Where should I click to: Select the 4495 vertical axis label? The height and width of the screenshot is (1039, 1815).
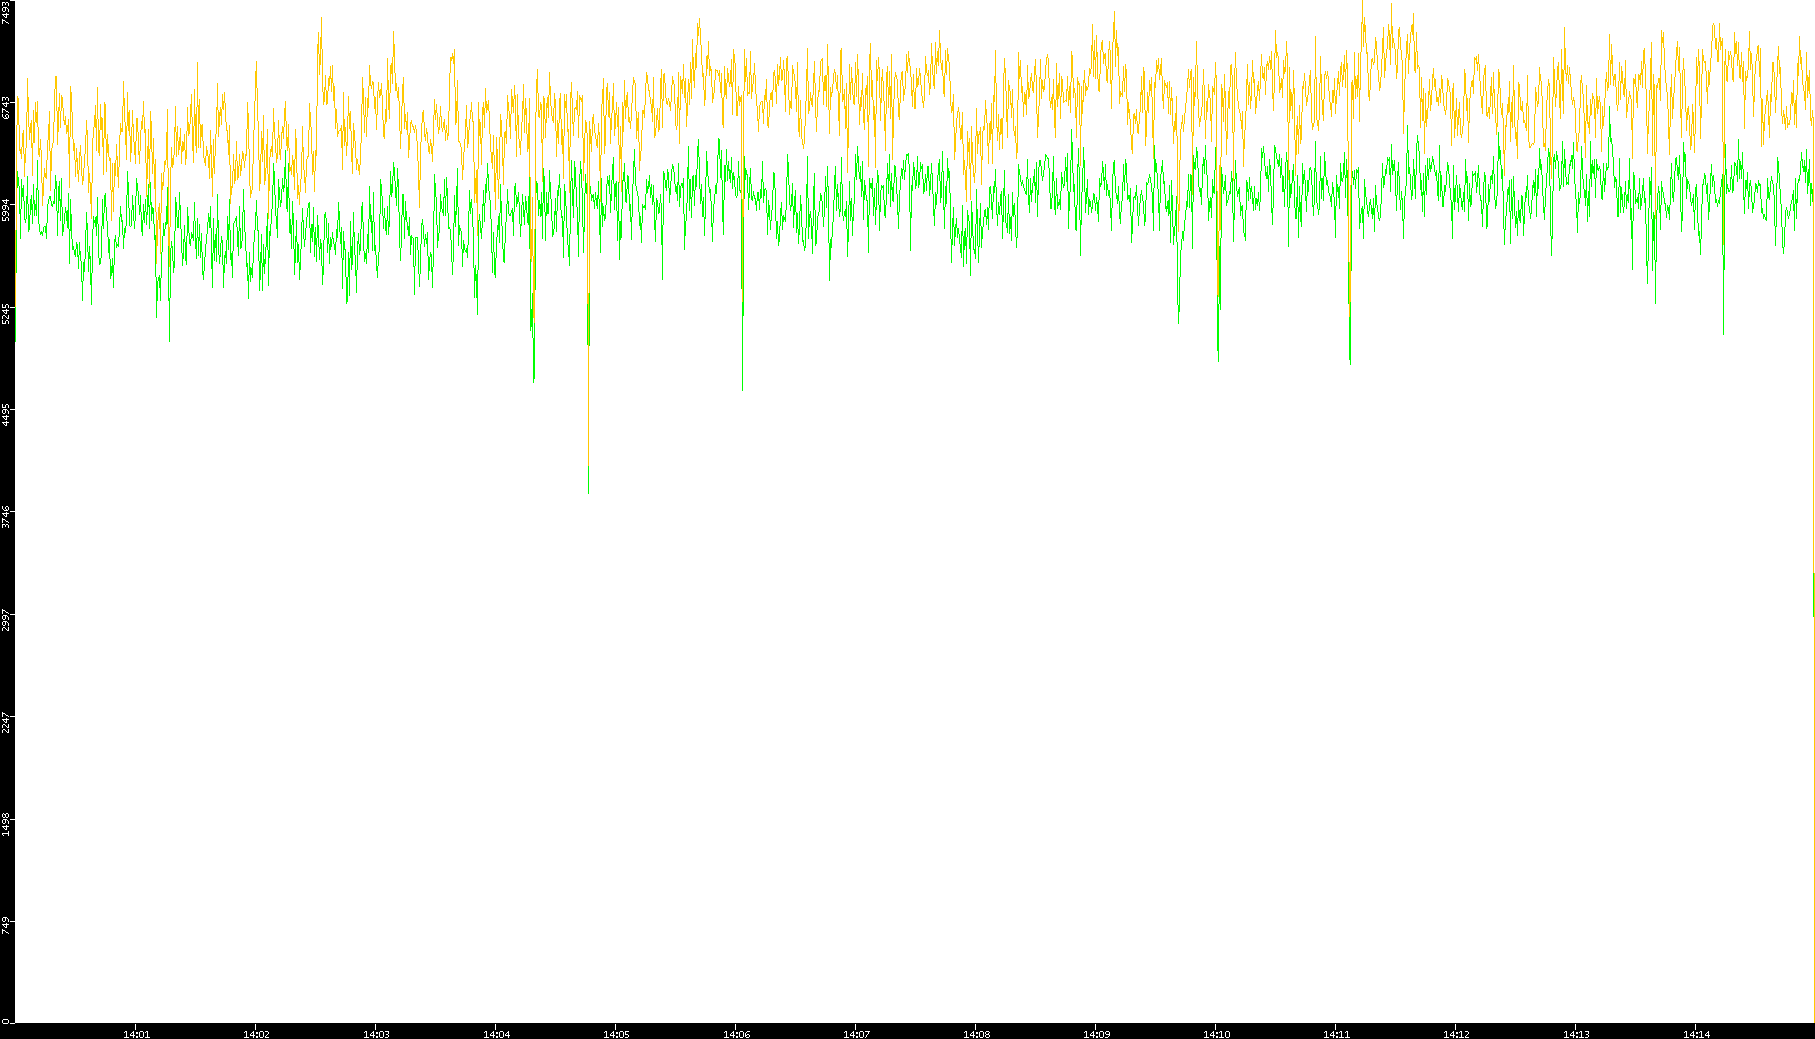point(7,414)
